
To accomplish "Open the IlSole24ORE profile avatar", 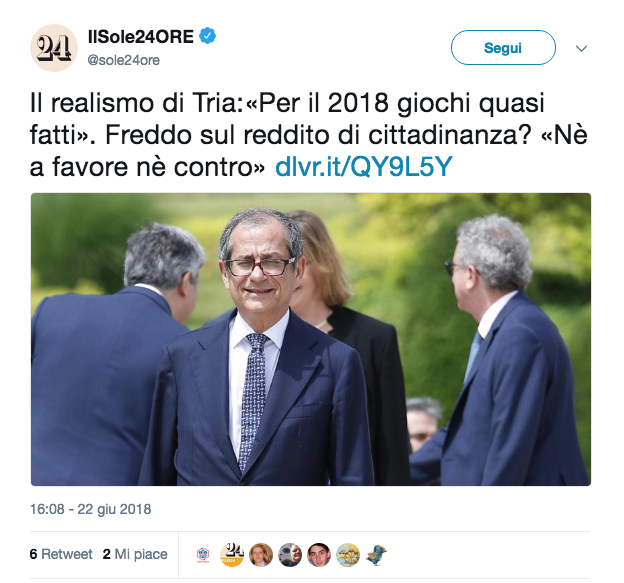I will coord(54,48).
